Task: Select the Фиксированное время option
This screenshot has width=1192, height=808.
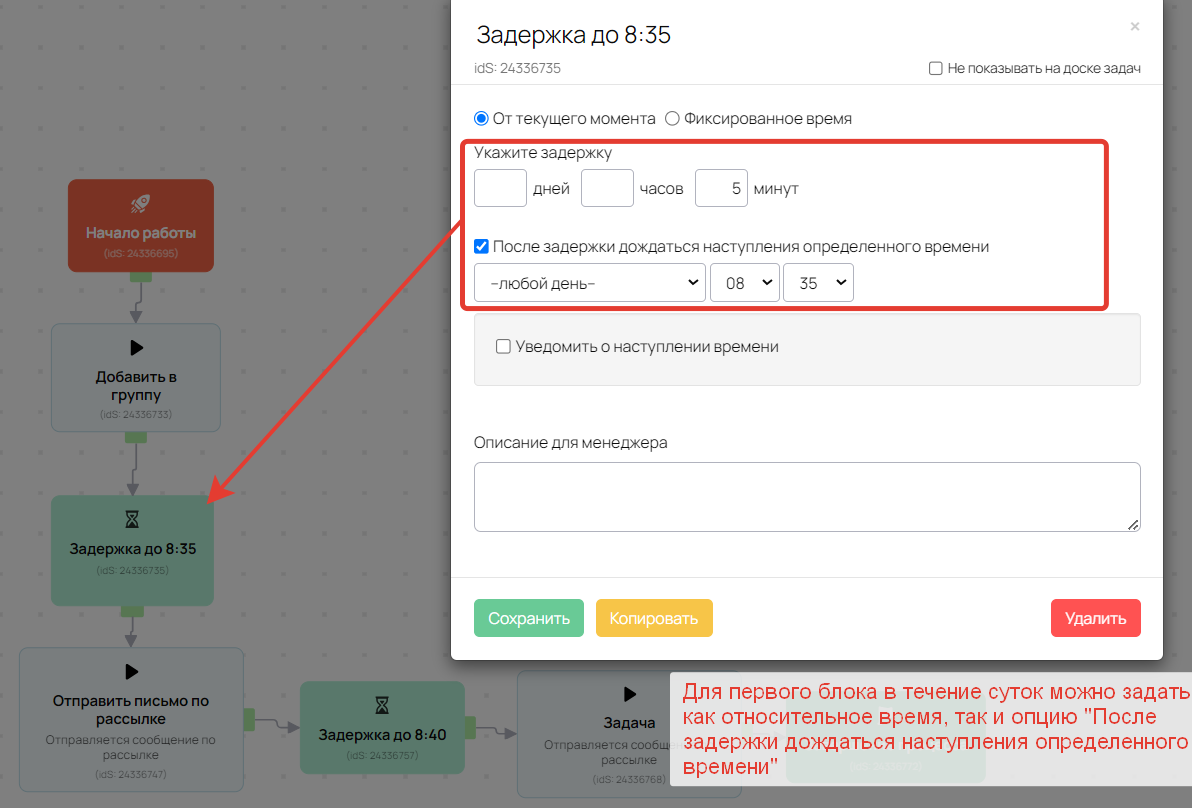Action: point(672,118)
